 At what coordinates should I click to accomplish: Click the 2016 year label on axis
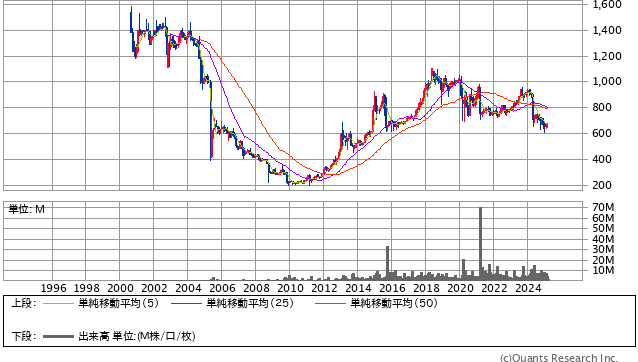pos(392,288)
